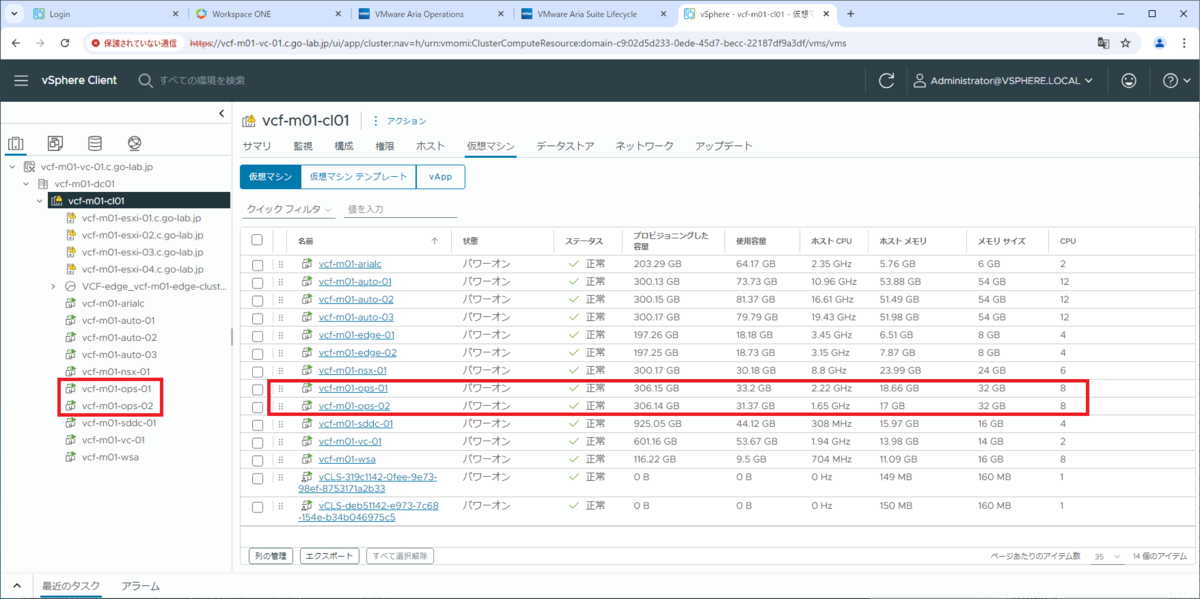Switch to the 権限 tab
This screenshot has width=1200, height=599.
(384, 146)
